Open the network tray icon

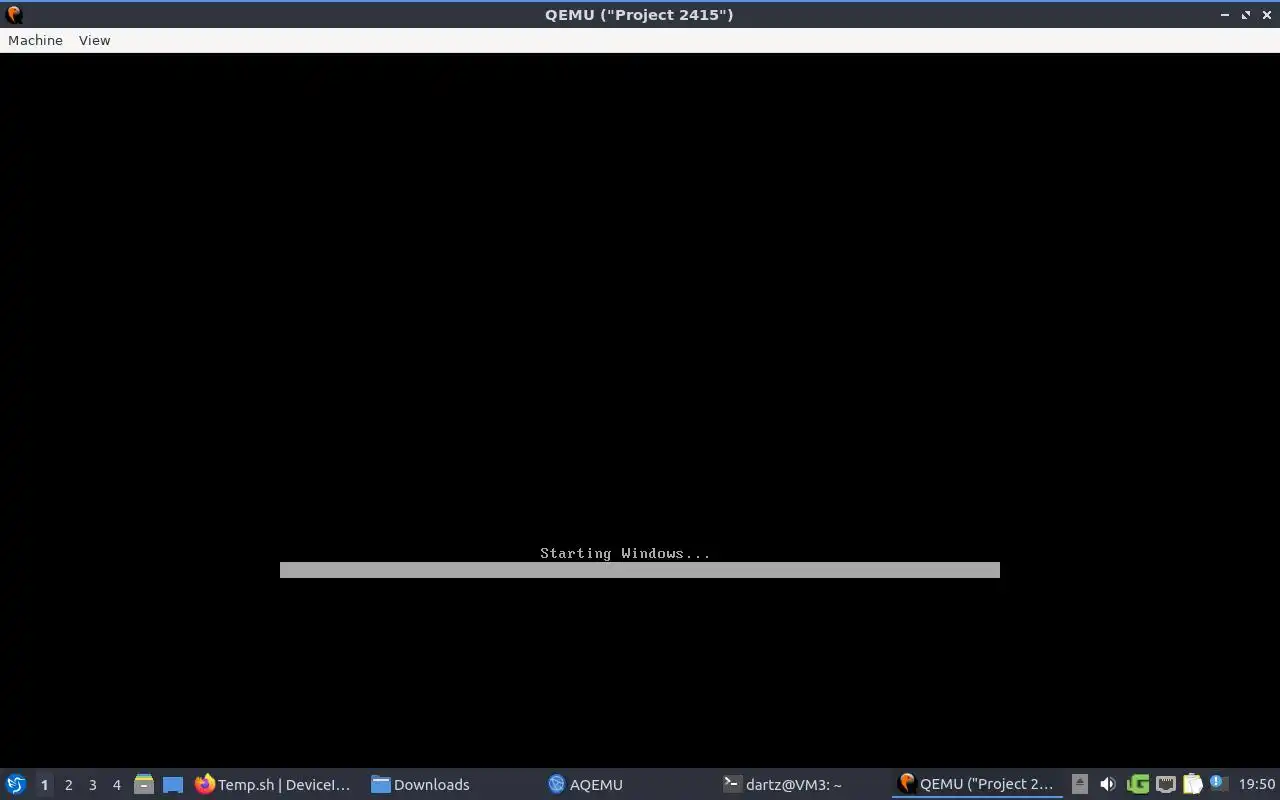click(1166, 784)
